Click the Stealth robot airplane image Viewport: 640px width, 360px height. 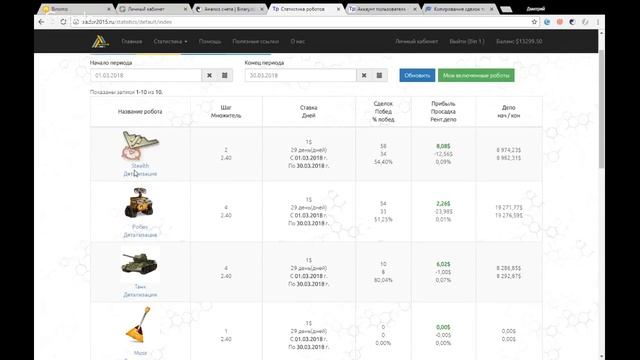[140, 145]
